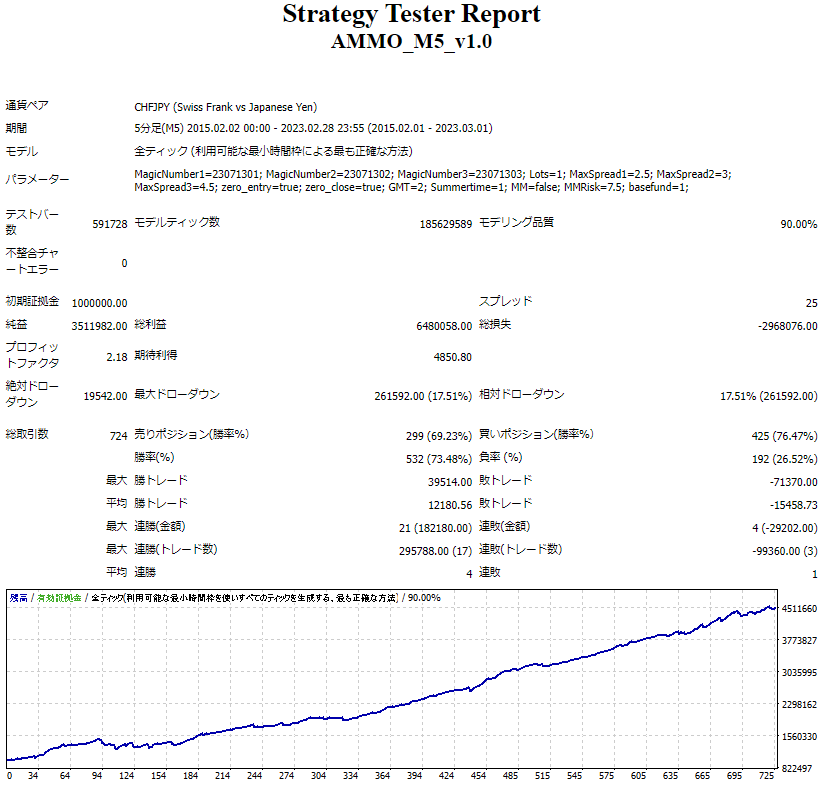Click the spread value 25
The image size is (824, 785).
(811, 303)
